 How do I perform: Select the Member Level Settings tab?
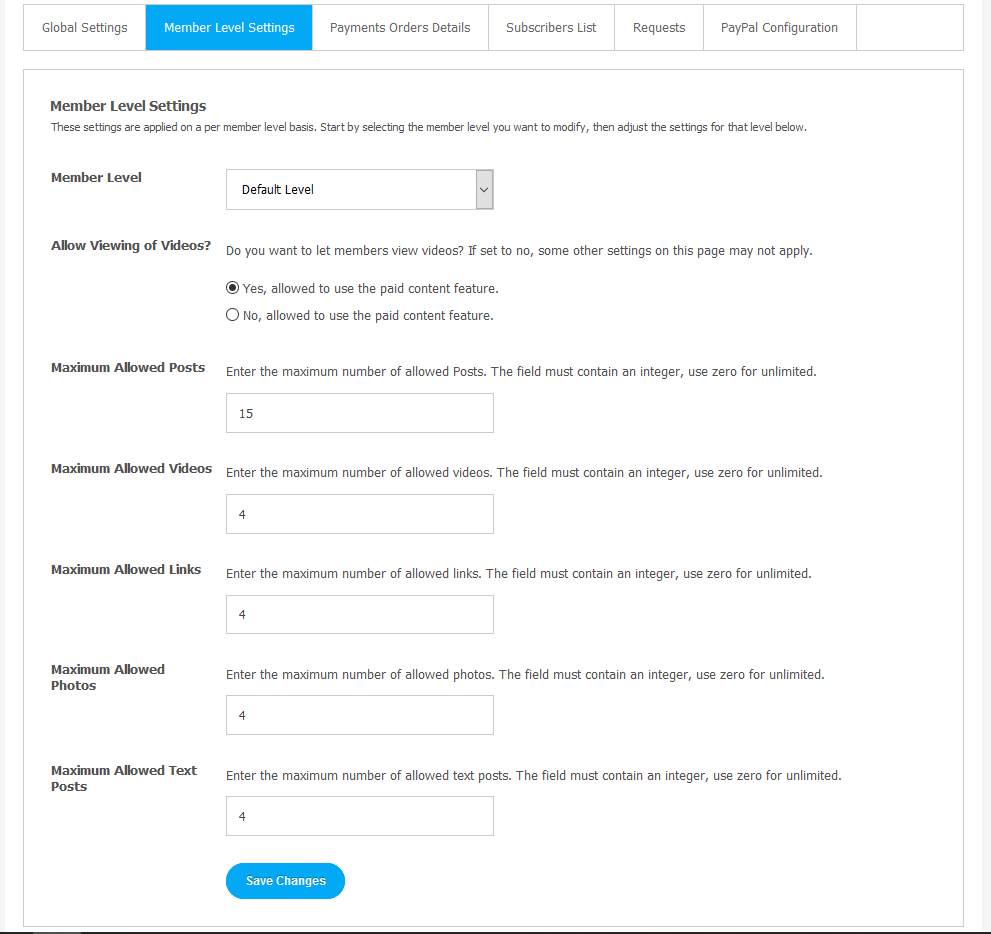tap(229, 28)
